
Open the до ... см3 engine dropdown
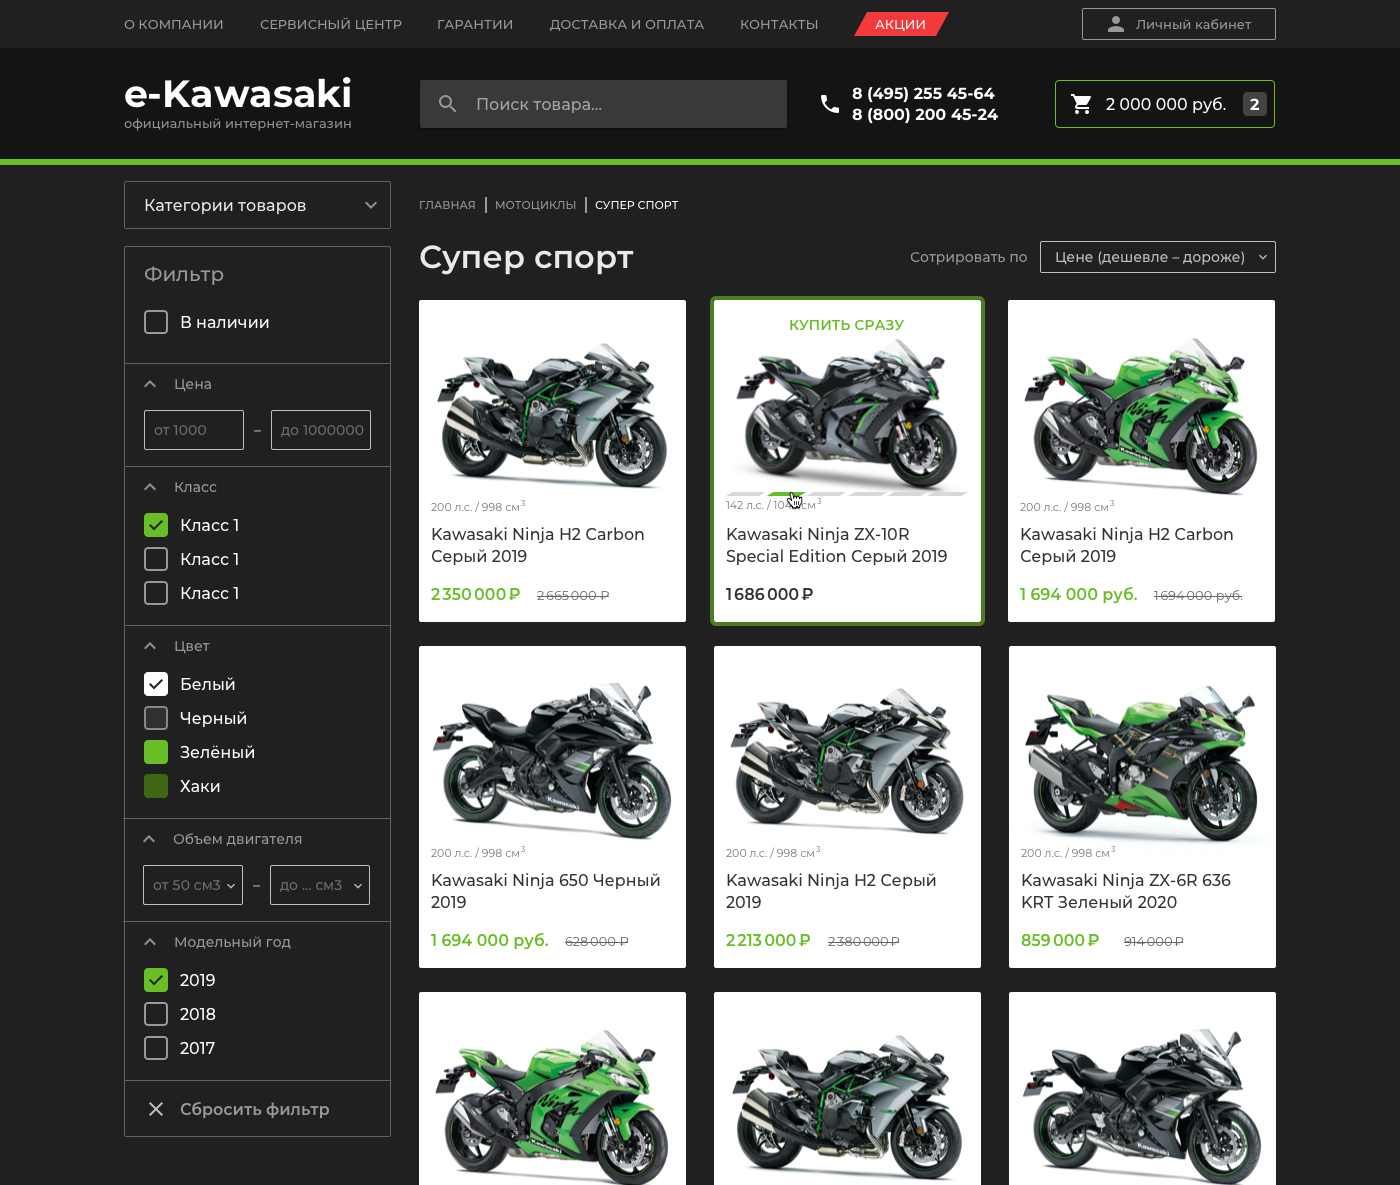(320, 885)
